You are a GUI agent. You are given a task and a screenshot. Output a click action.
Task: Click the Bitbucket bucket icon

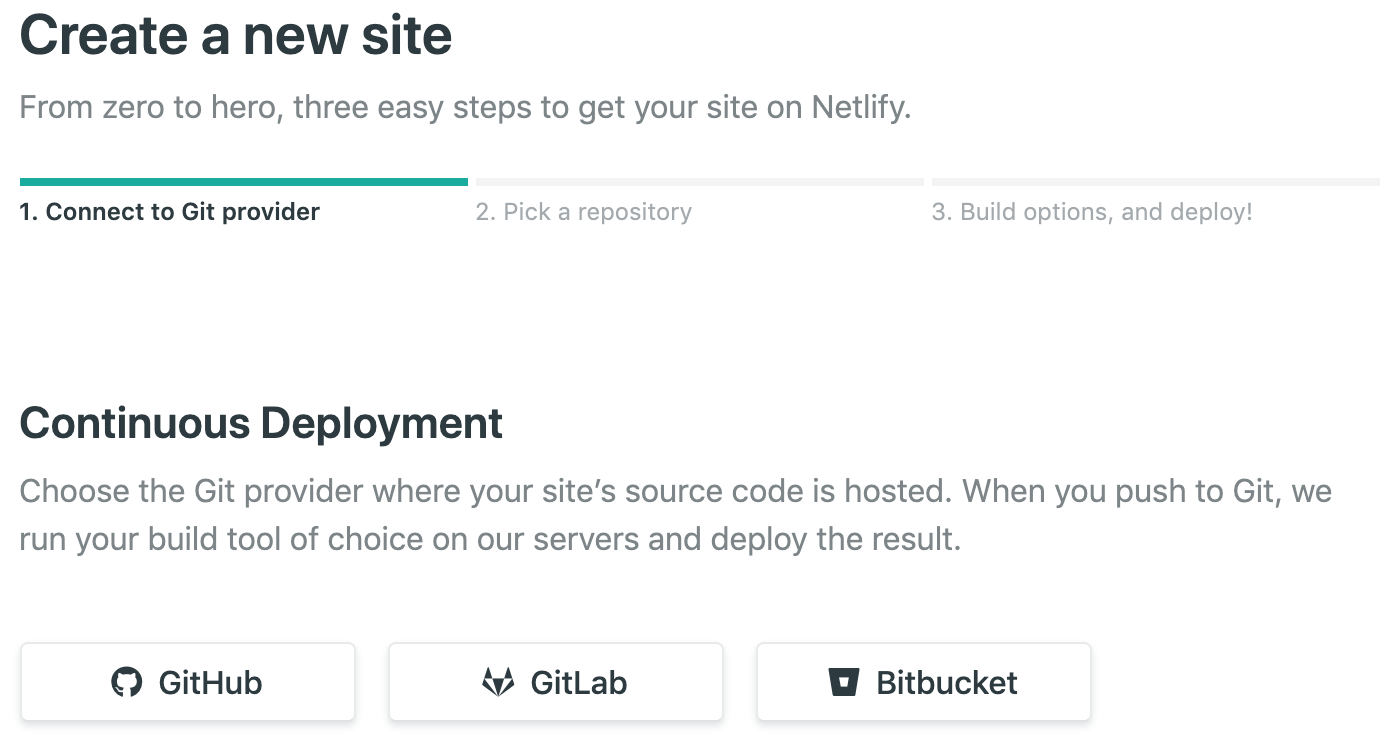[847, 681]
